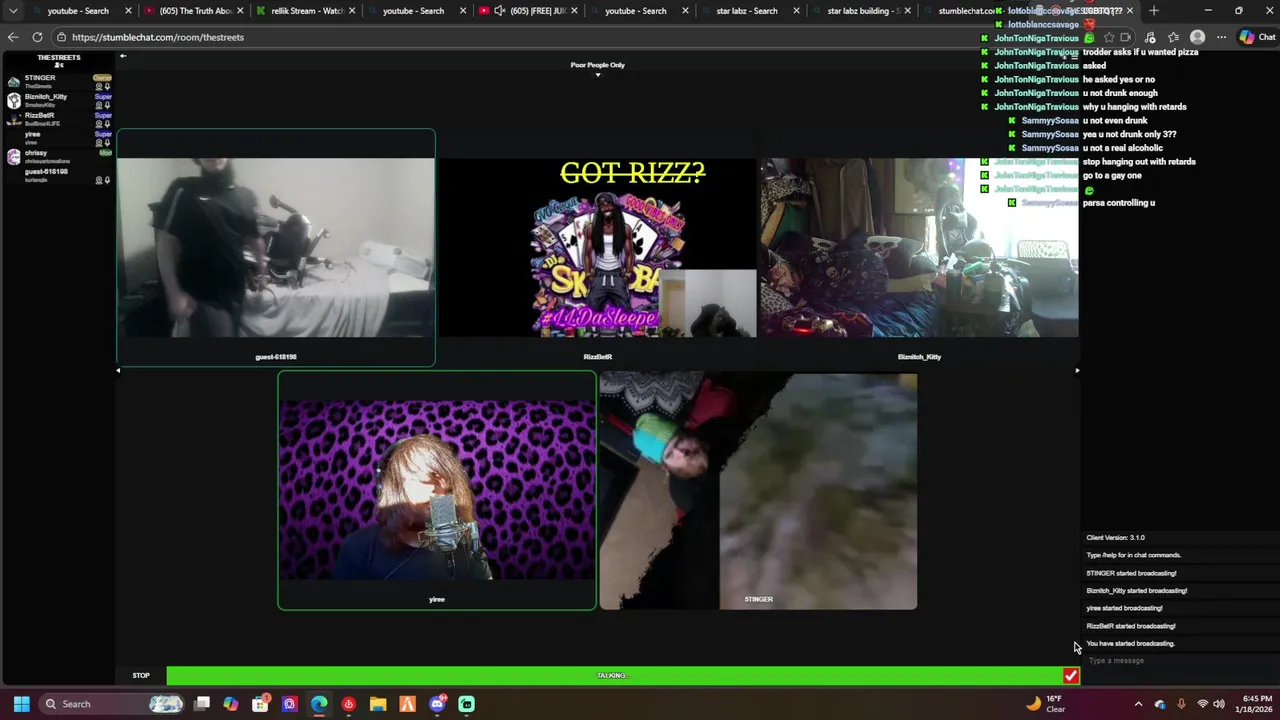Open the Copilot Chat button
This screenshot has width=1280, height=720.
(x=1257, y=37)
